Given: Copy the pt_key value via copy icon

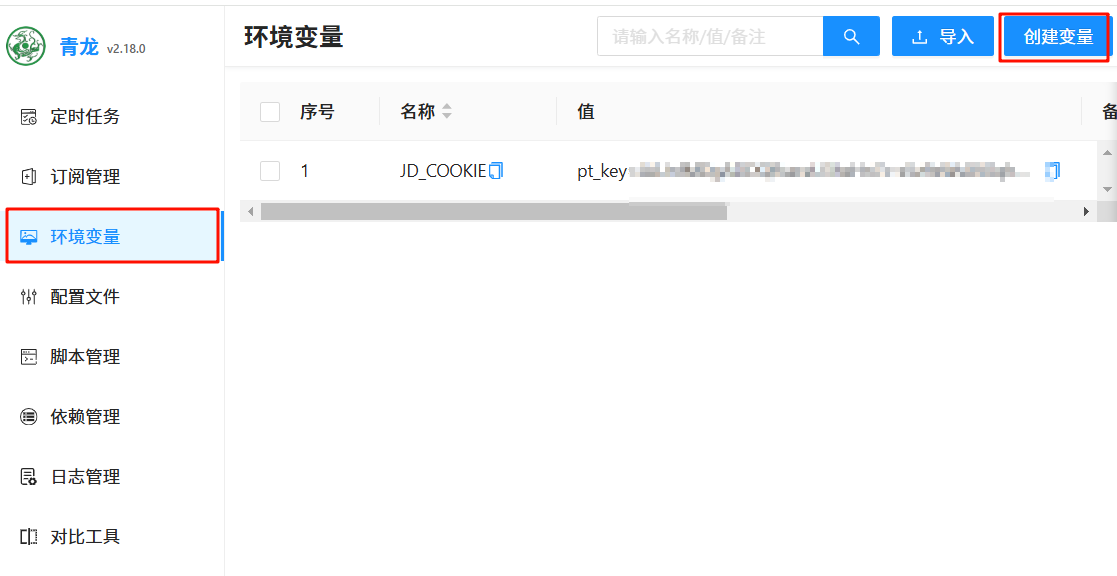Looking at the screenshot, I should tap(1052, 171).
